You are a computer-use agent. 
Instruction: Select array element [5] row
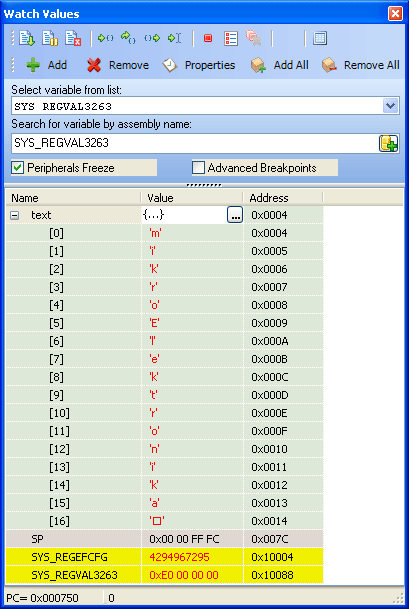tap(164, 323)
